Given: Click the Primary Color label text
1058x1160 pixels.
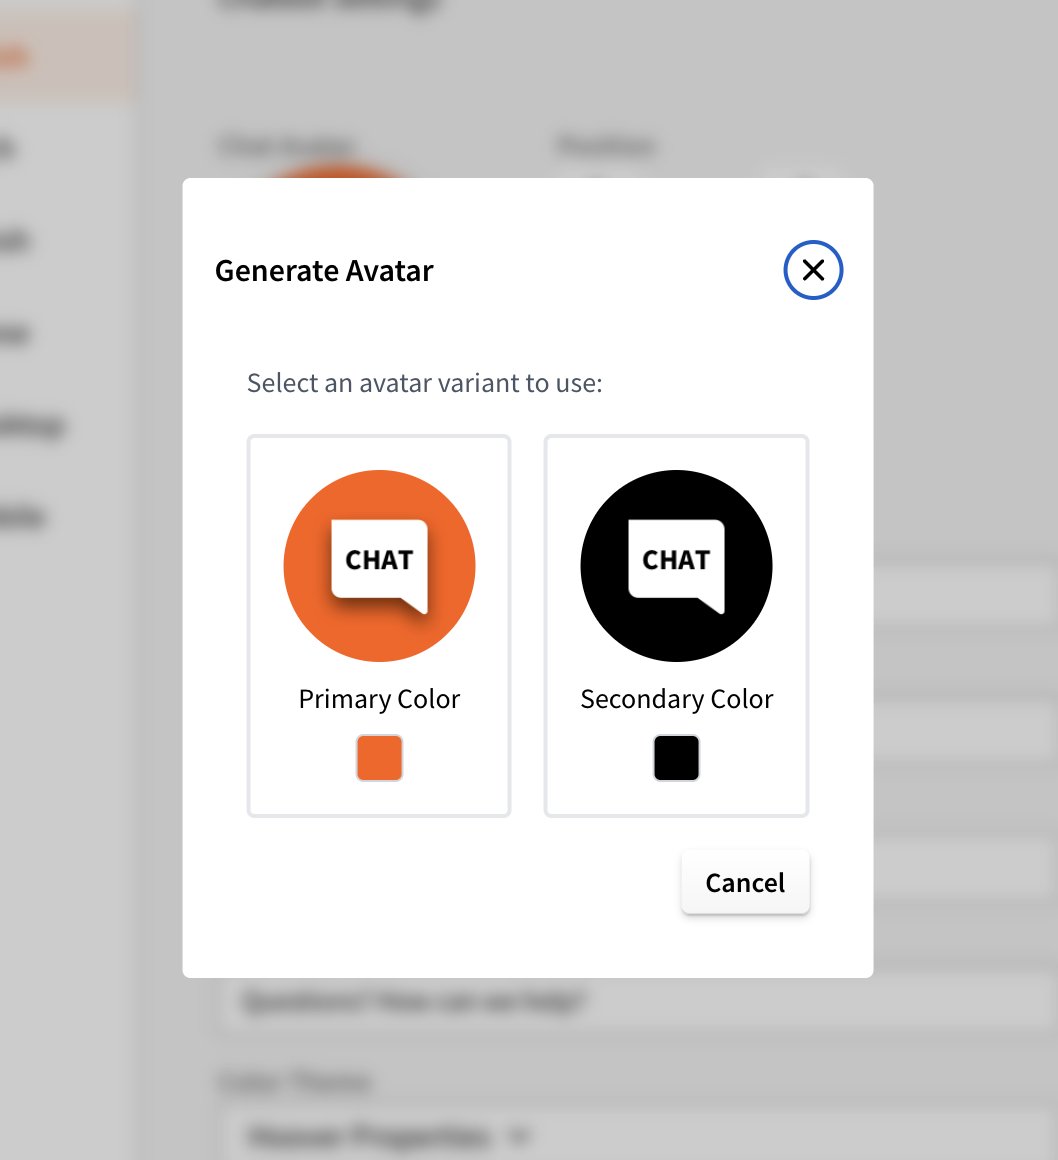Looking at the screenshot, I should (x=379, y=698).
